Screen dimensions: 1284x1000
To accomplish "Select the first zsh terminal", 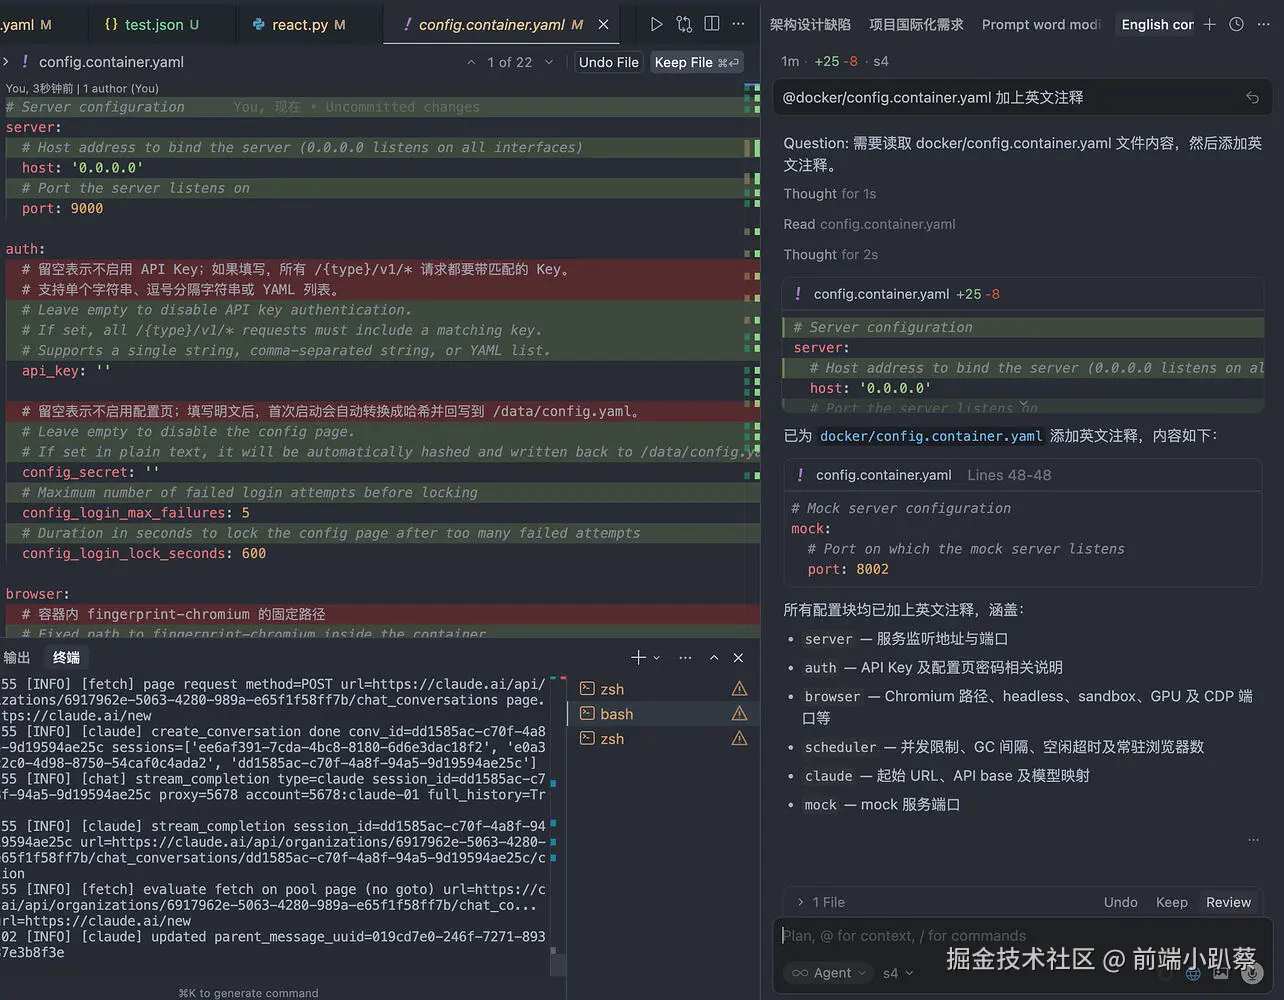I will (x=664, y=689).
